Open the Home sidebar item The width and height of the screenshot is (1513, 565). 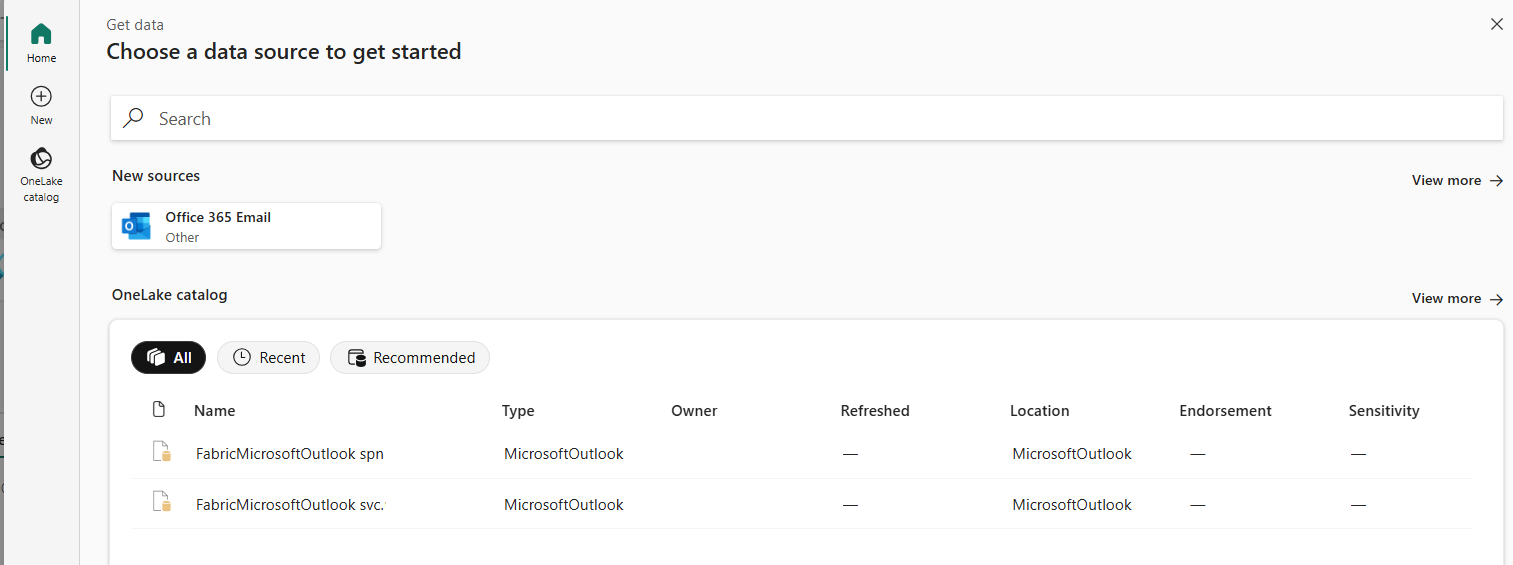pos(41,44)
